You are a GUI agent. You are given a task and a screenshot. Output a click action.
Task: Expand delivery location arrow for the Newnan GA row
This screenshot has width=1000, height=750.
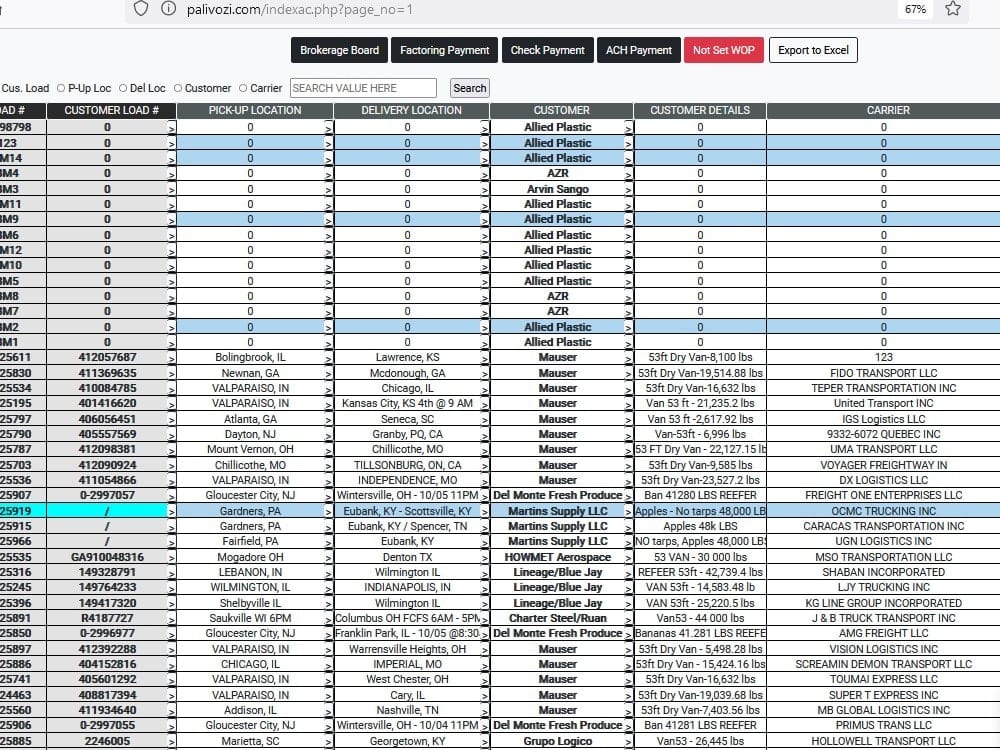(x=485, y=372)
